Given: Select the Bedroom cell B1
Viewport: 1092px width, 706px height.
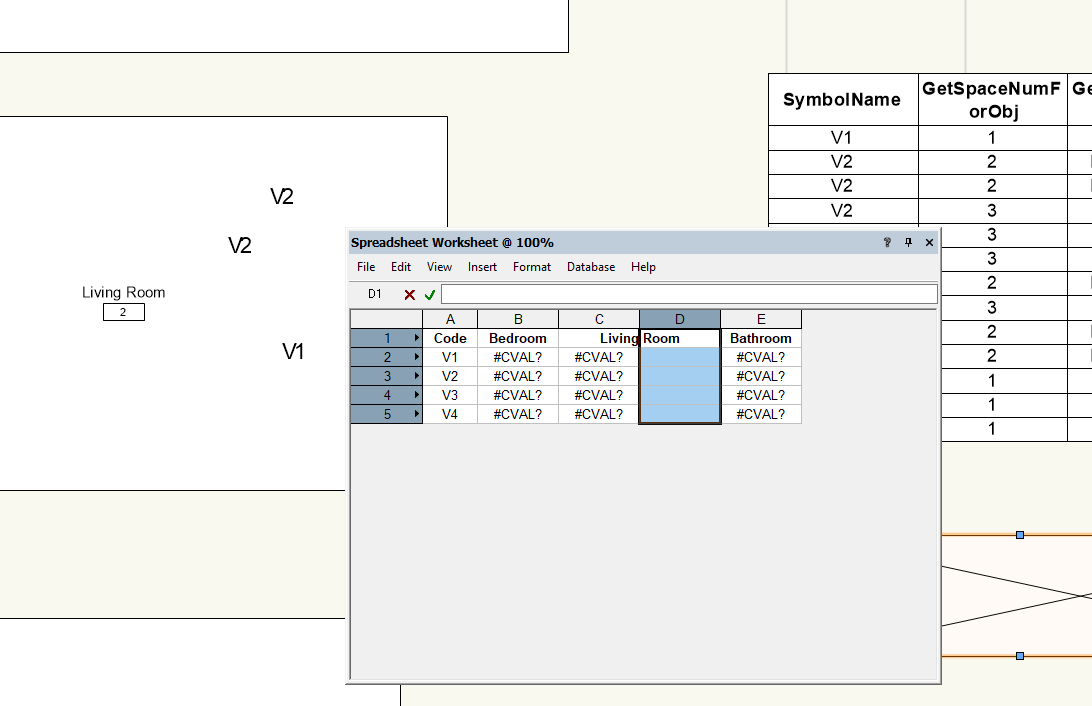Looking at the screenshot, I should [x=518, y=338].
